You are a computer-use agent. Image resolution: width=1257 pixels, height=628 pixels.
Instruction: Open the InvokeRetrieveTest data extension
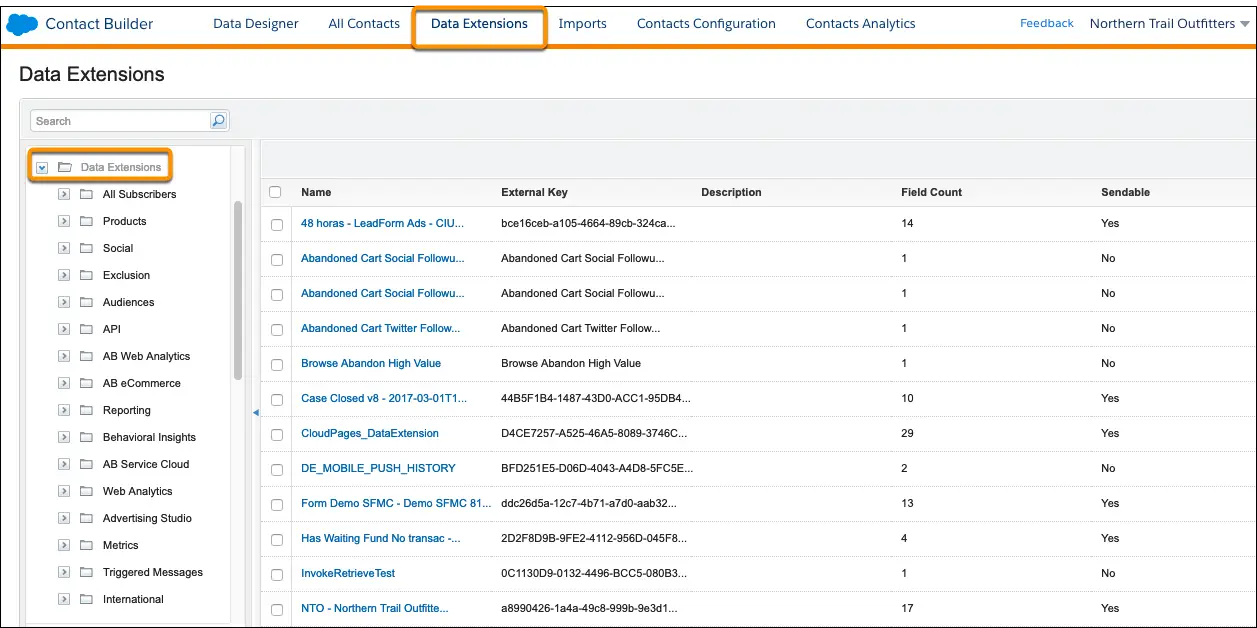[350, 573]
